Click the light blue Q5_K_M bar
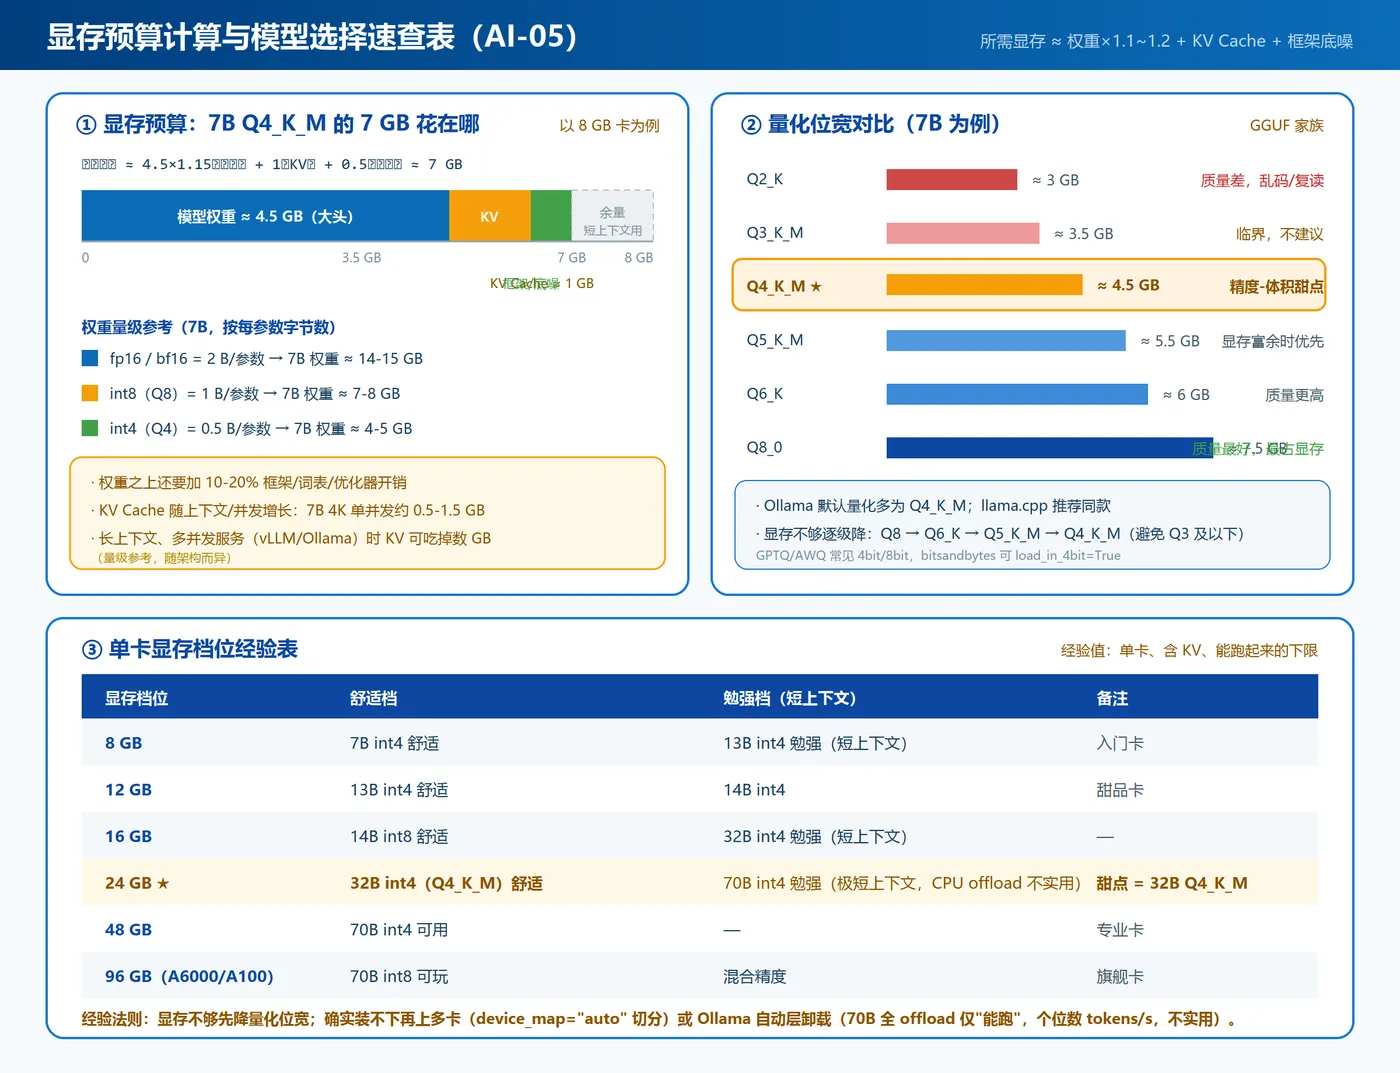 point(1006,341)
